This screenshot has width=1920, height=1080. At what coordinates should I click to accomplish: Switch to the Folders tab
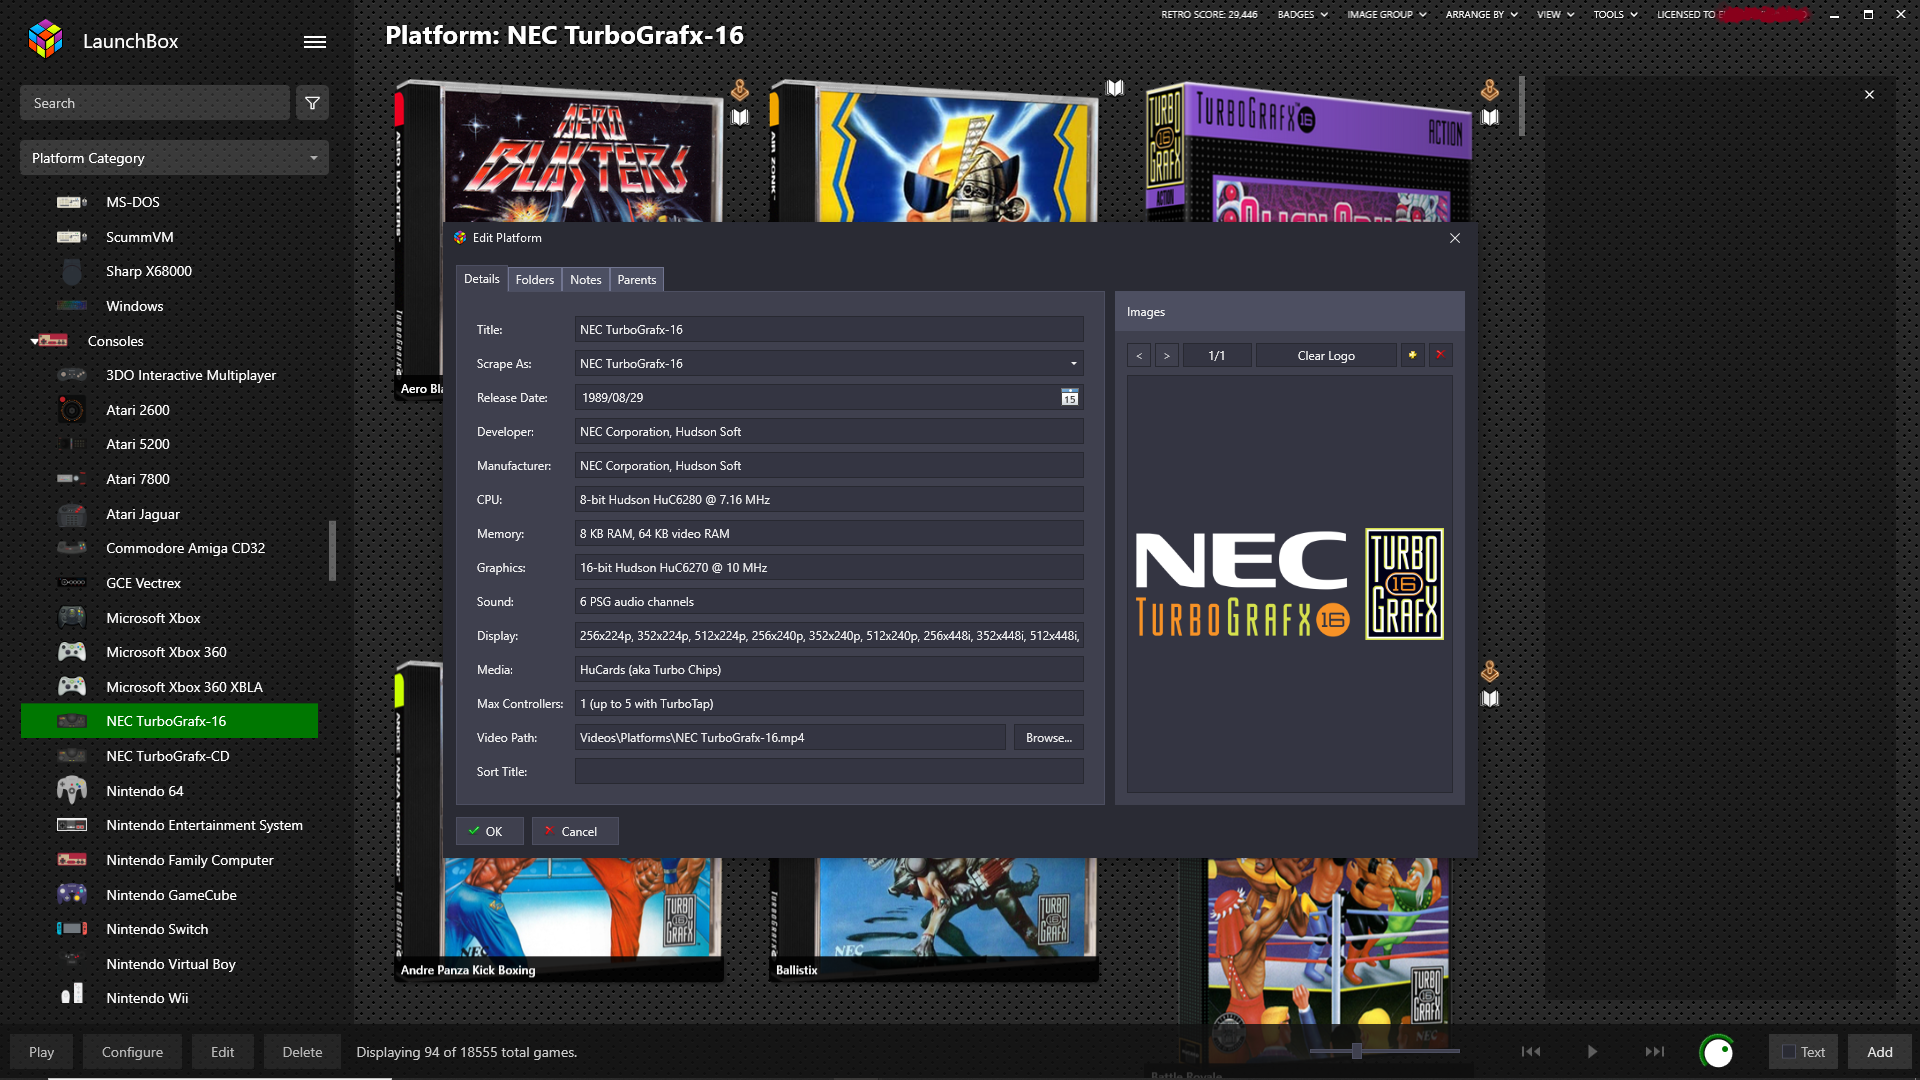pyautogui.click(x=534, y=280)
